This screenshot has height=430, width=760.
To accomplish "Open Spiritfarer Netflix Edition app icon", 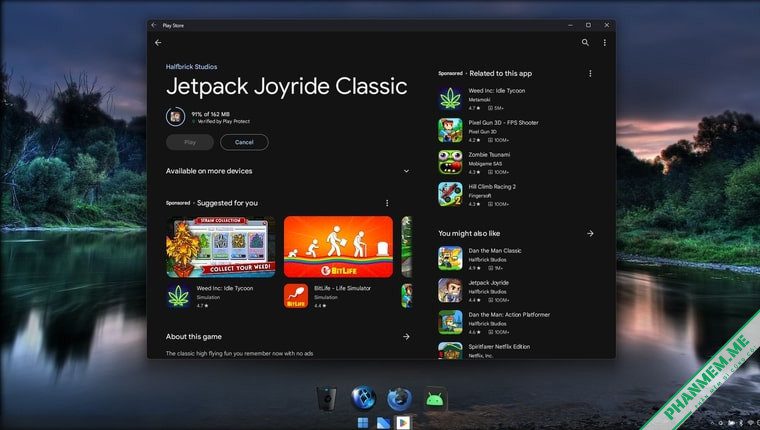I will click(450, 350).
